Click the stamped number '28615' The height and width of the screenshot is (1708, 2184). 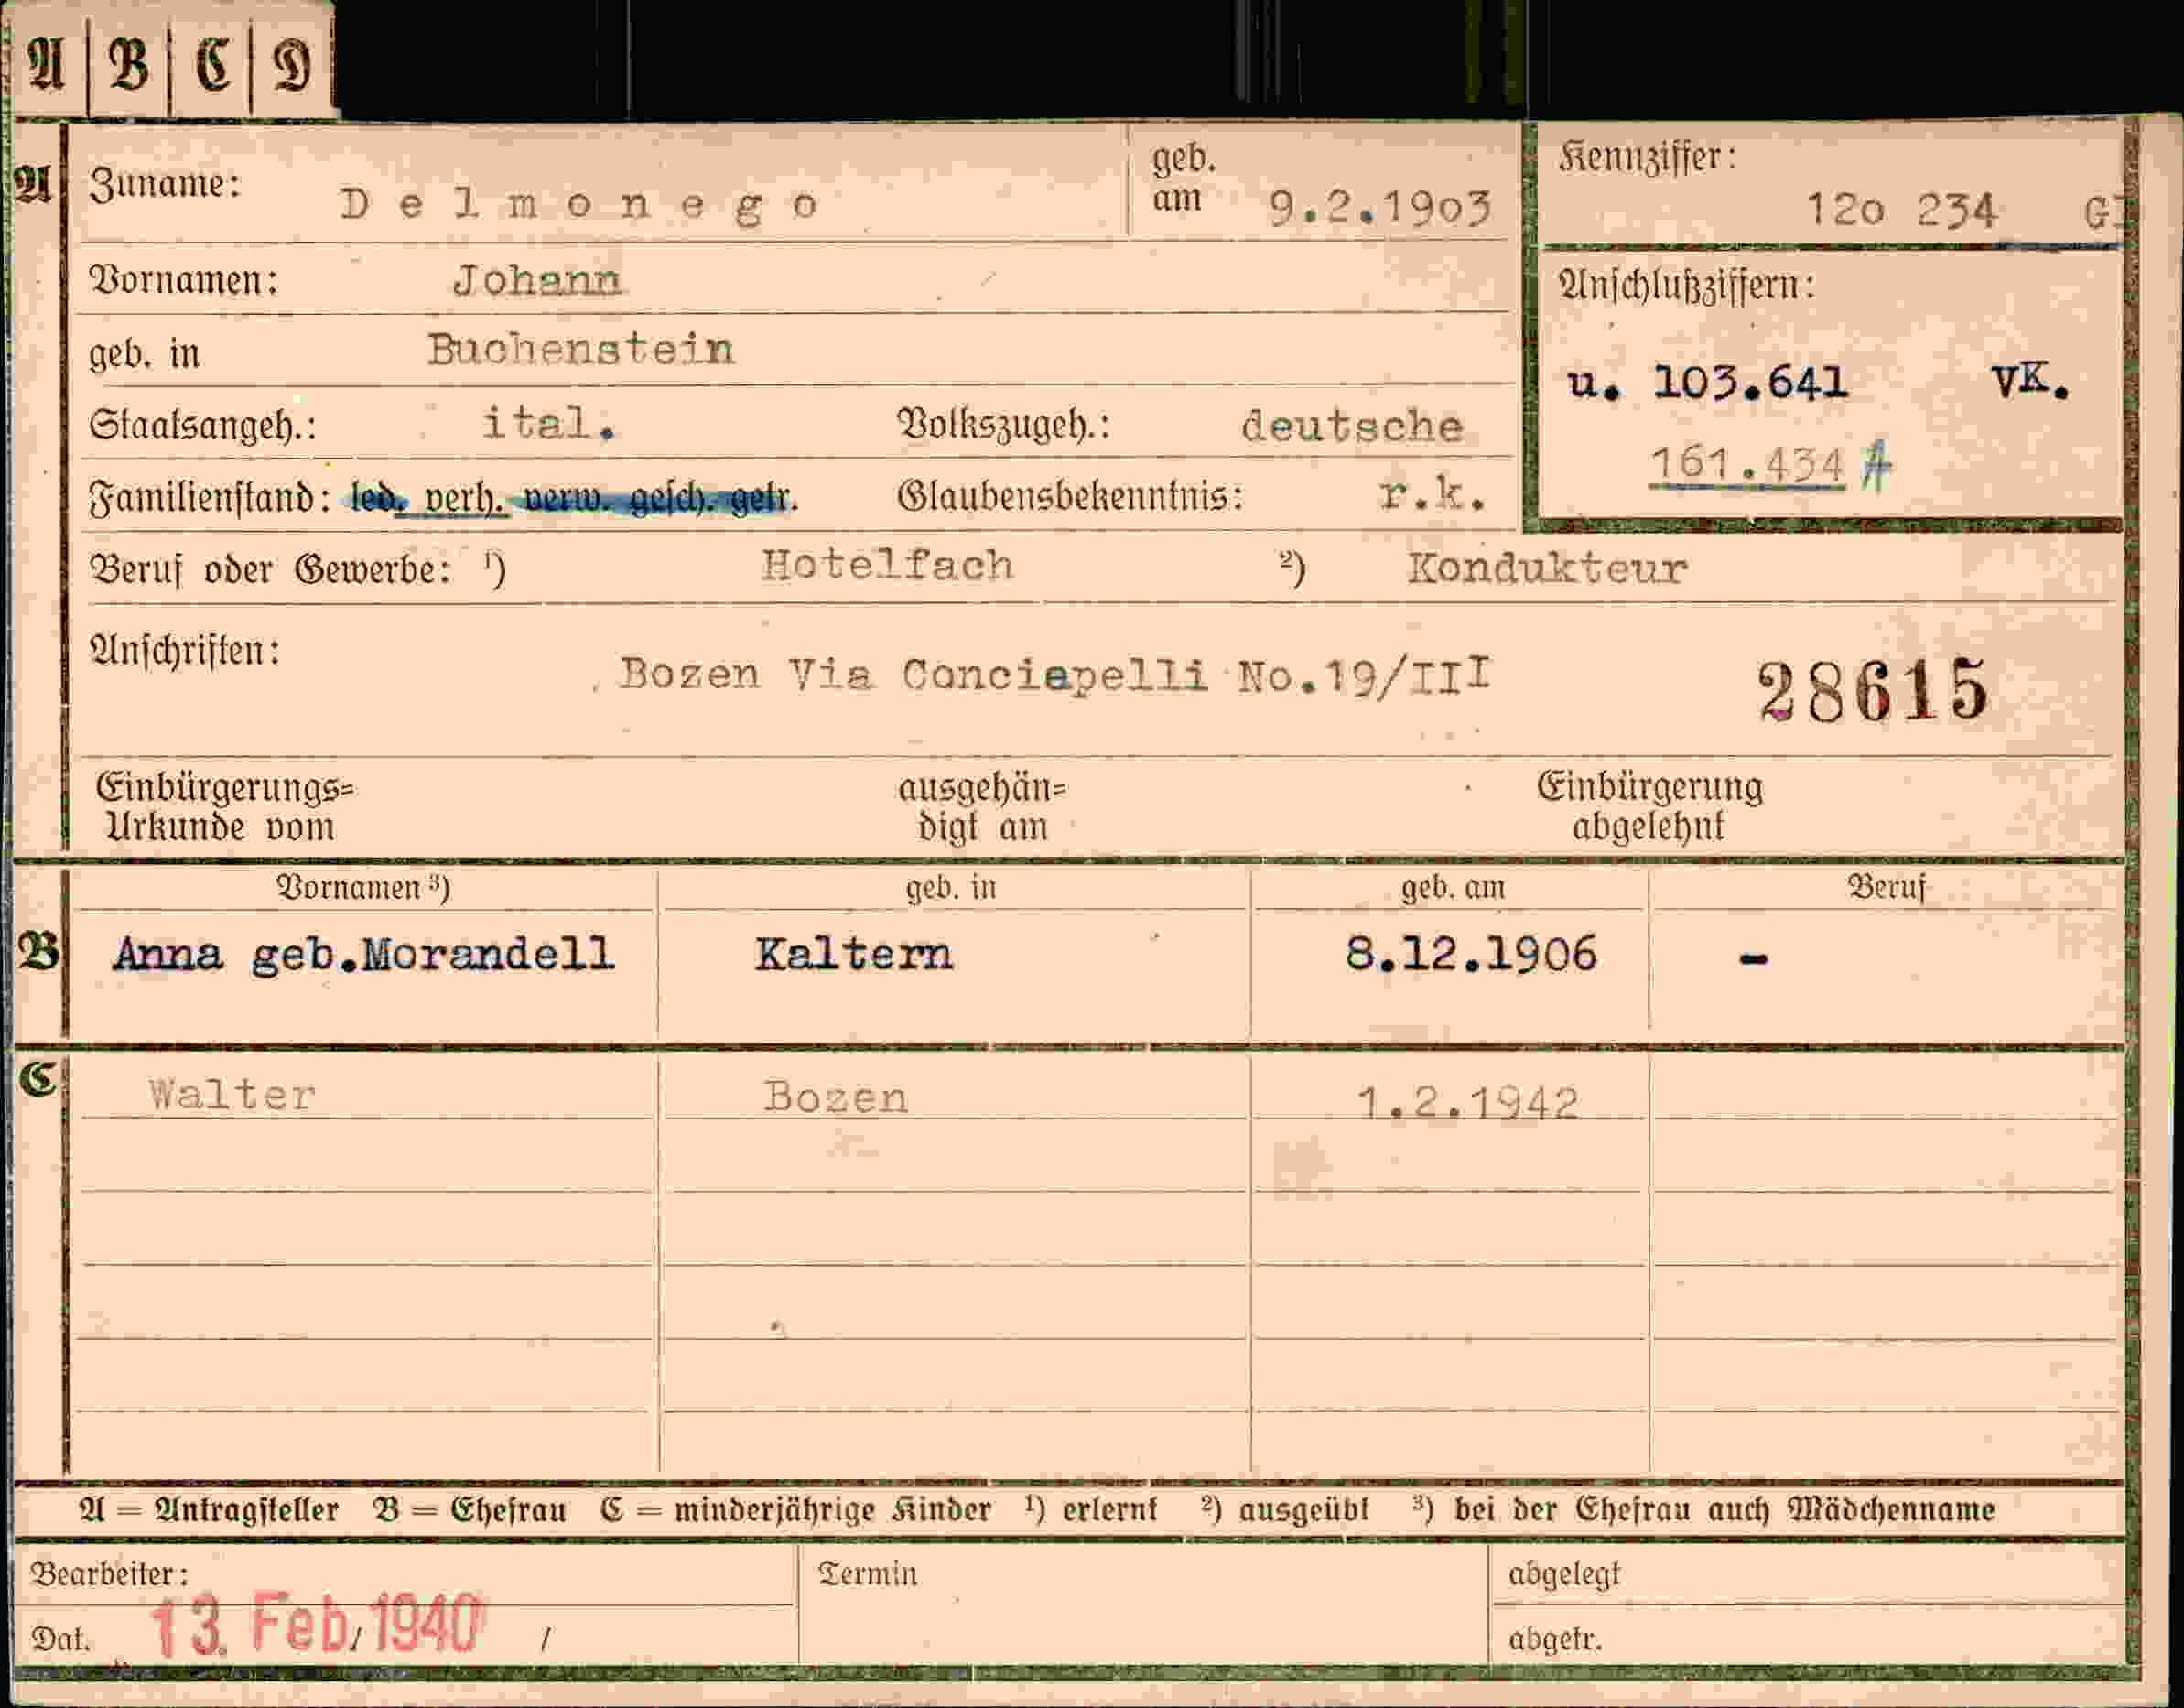[1873, 690]
